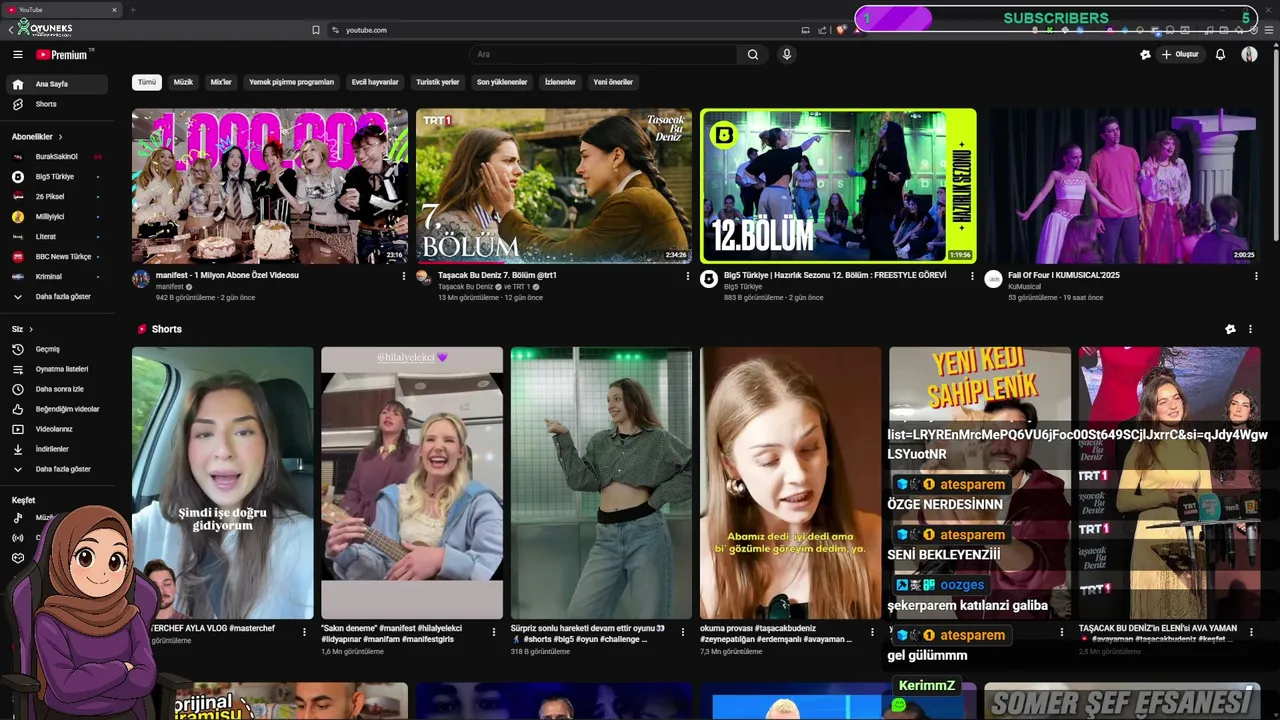This screenshot has width=1280, height=720.
Task: Click sparkle icon in Shorts shelf header
Action: (x=1230, y=329)
